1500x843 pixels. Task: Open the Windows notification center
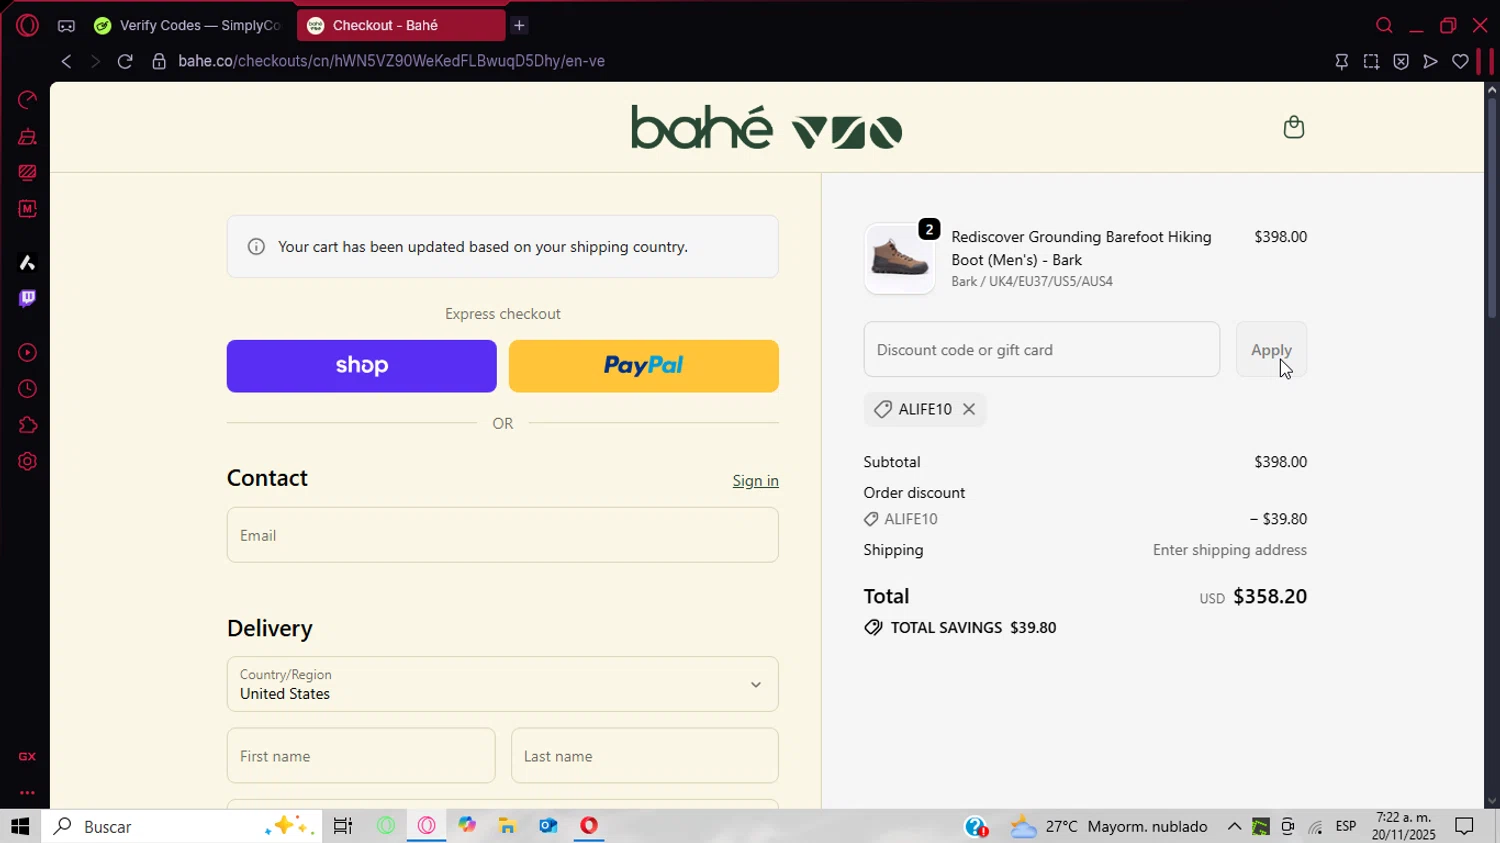(x=1464, y=827)
